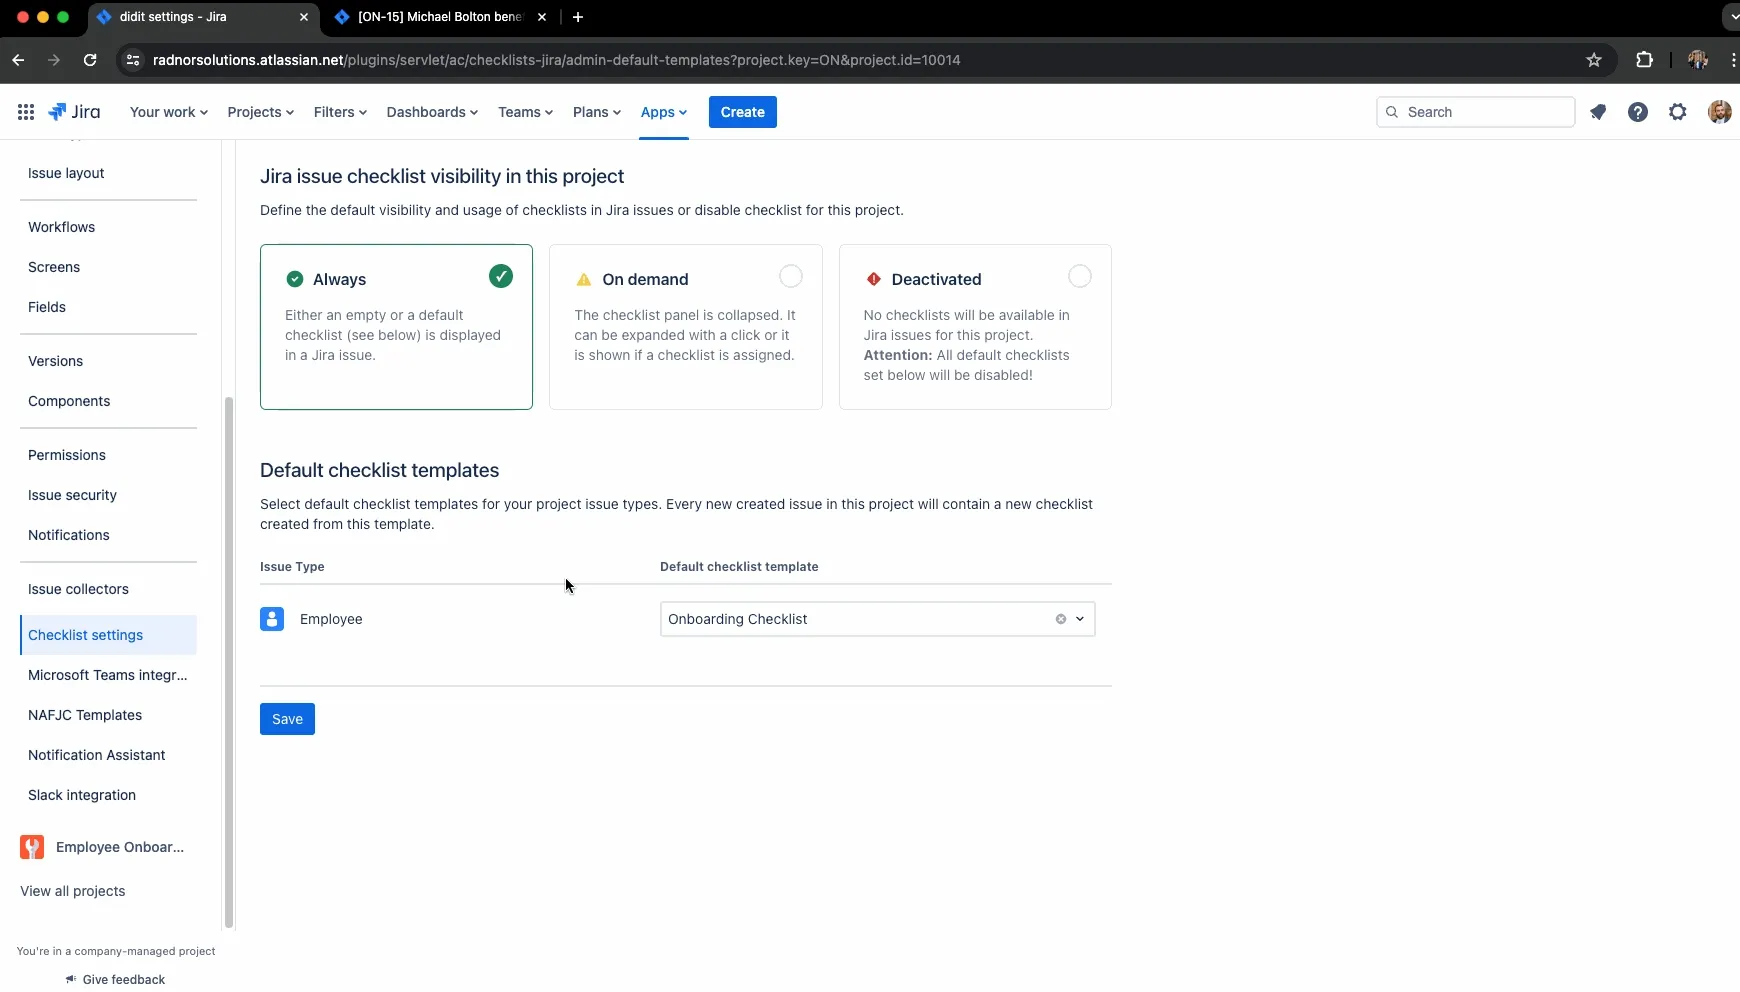Screen dimensions: 1740x992
Task: Expand the Dashboards menu
Action: 432,112
